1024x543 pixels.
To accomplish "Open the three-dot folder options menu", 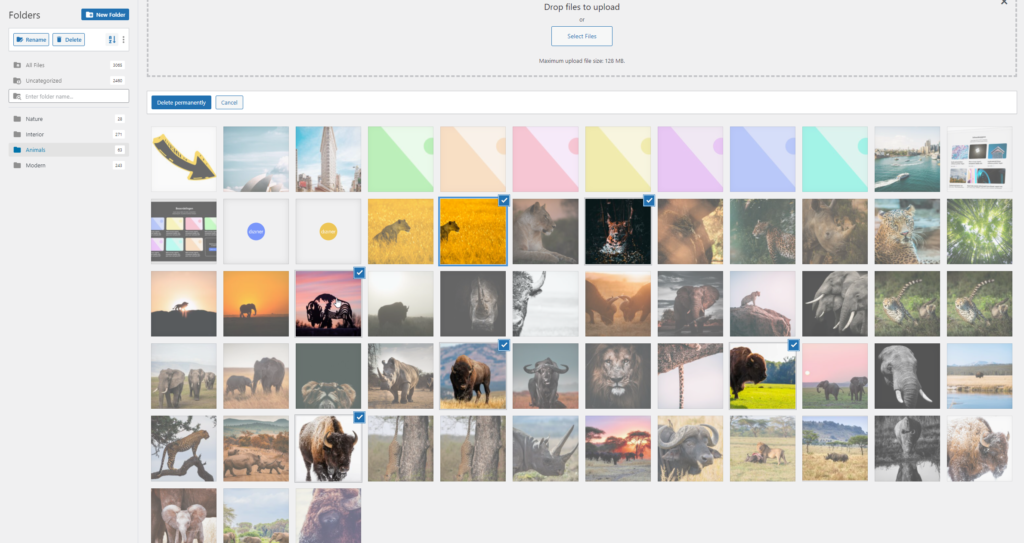I will [123, 40].
